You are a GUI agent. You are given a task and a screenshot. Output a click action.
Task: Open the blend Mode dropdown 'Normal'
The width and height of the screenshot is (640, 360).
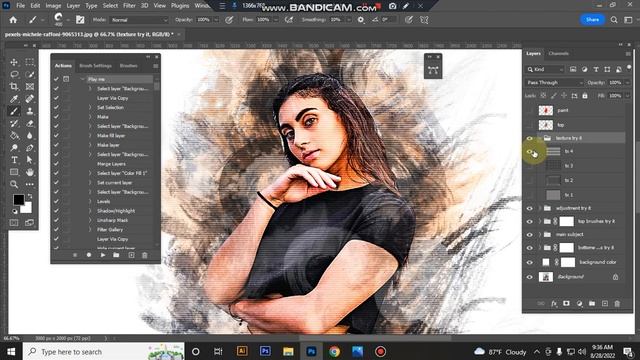tap(139, 20)
